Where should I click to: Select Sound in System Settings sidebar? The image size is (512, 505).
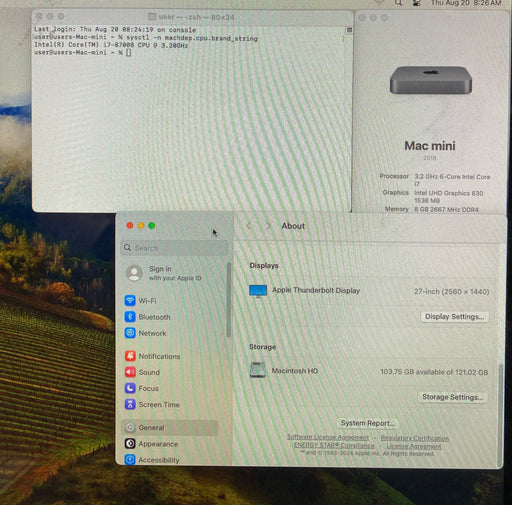[142, 372]
